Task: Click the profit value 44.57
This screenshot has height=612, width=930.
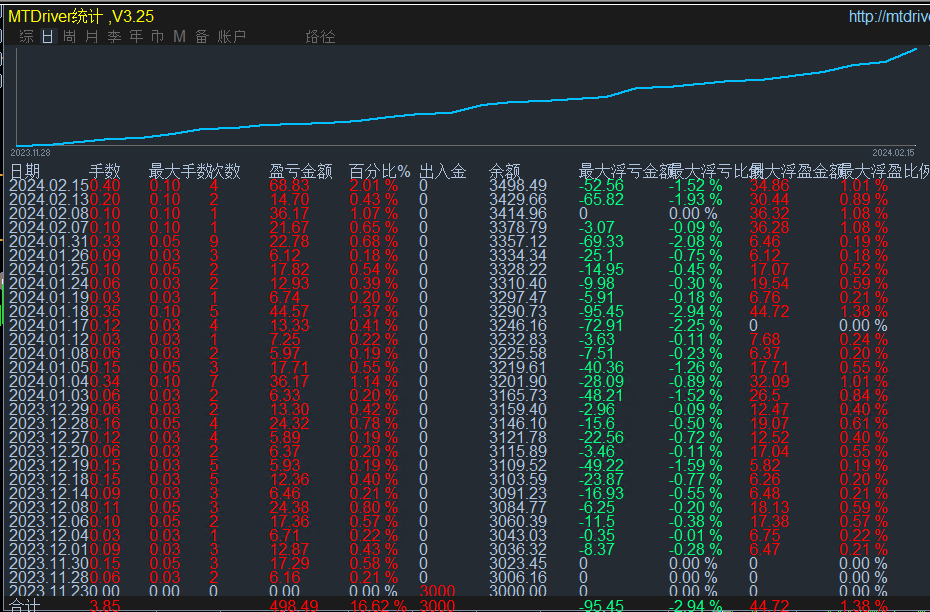Action: 289,311
